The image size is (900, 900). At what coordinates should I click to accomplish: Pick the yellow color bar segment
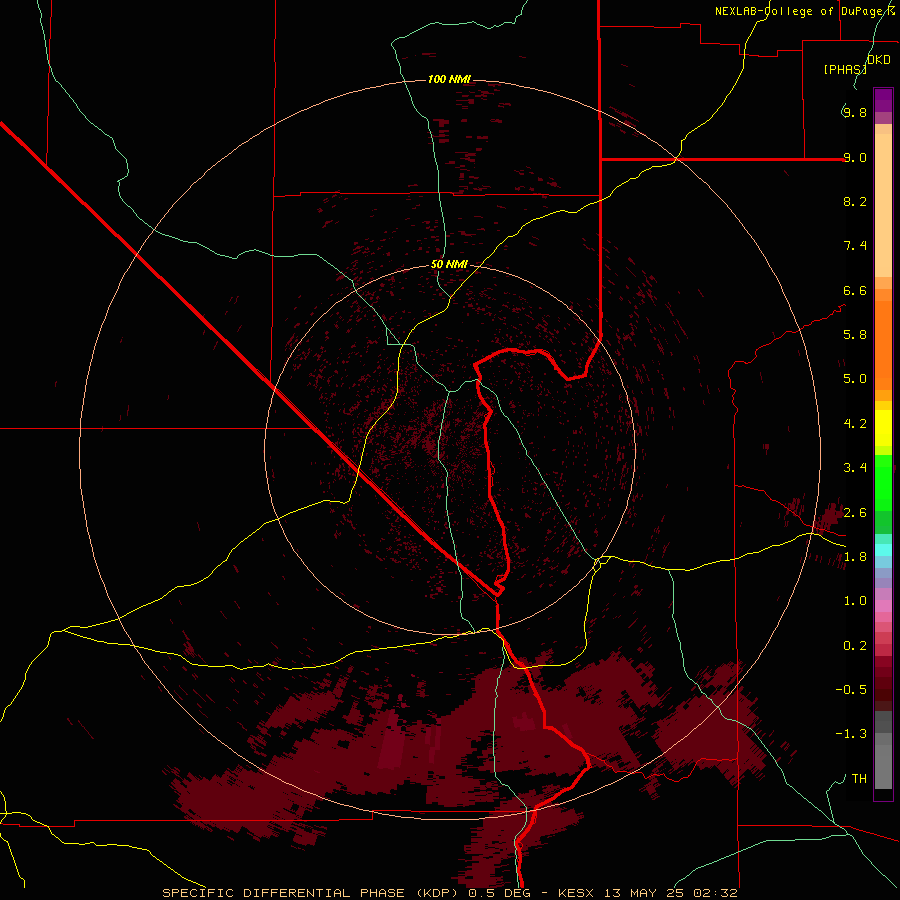[x=883, y=428]
